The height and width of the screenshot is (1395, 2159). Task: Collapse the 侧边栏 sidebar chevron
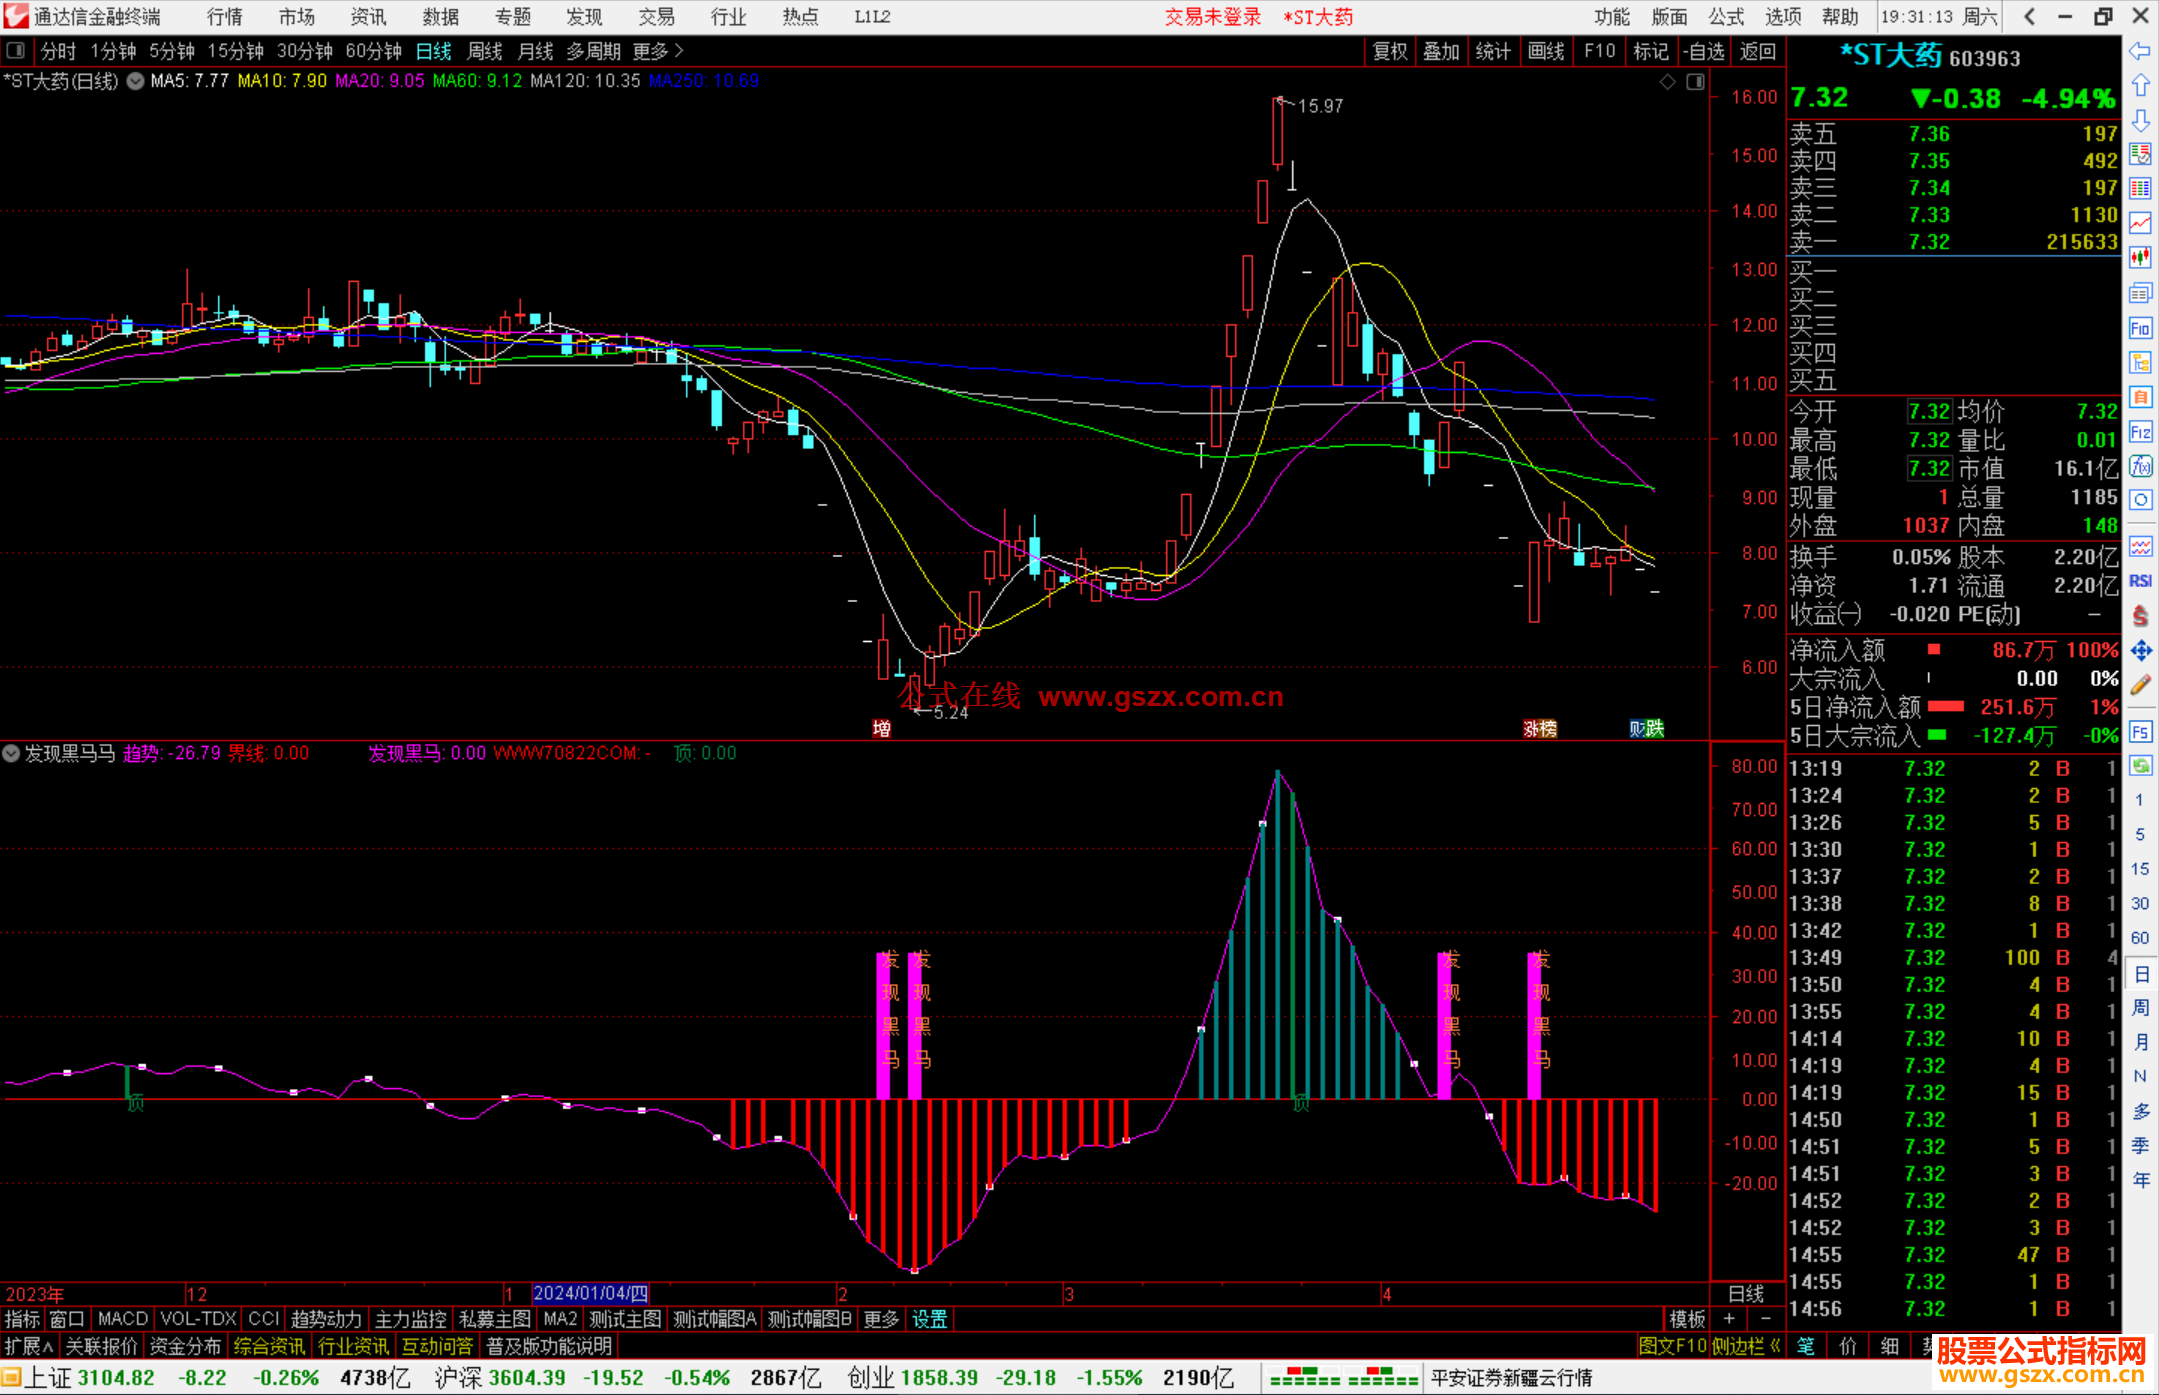[x=1775, y=1346]
